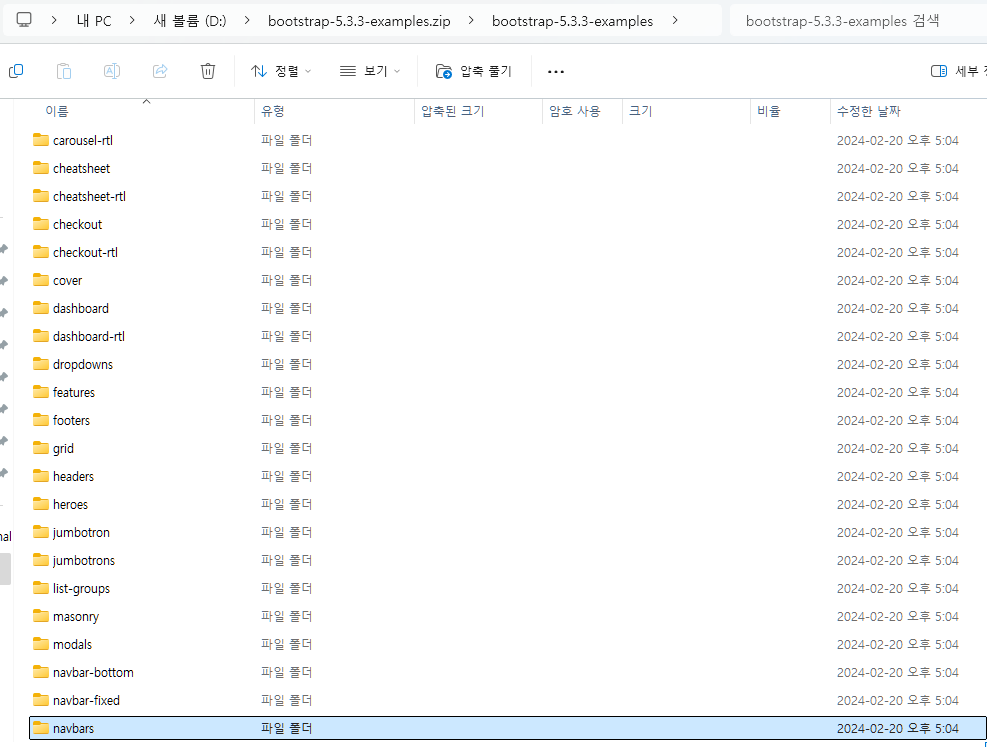Select the carousel-rtl folder icon
This screenshot has width=987, height=747.
[x=41, y=140]
